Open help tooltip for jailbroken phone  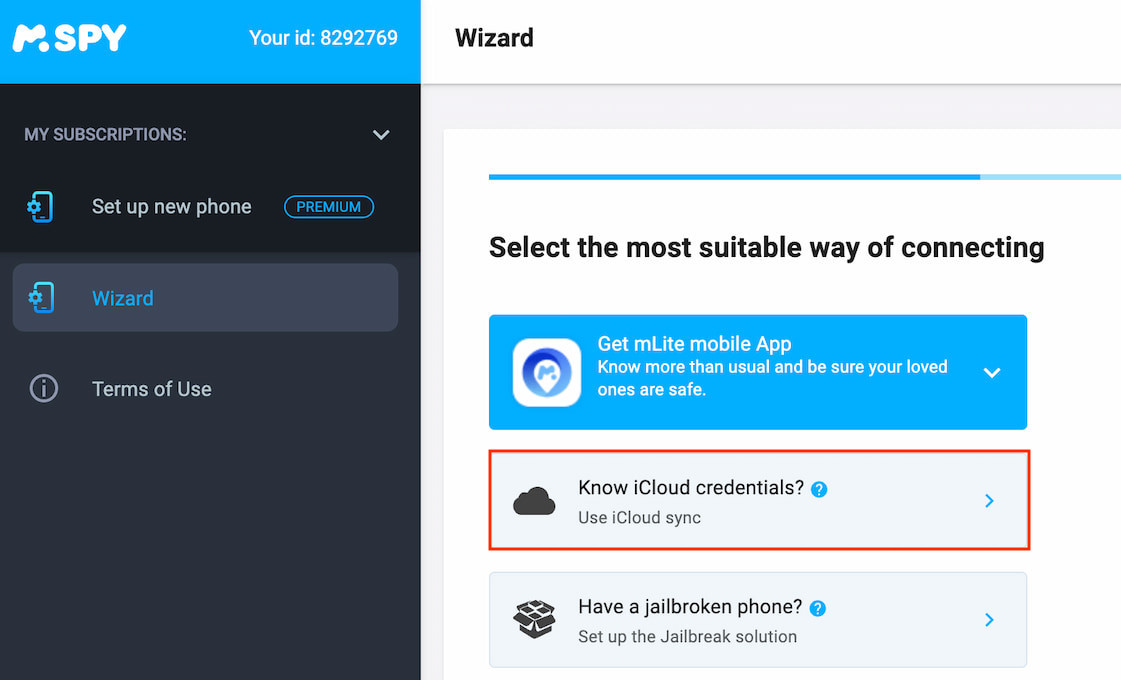point(817,608)
